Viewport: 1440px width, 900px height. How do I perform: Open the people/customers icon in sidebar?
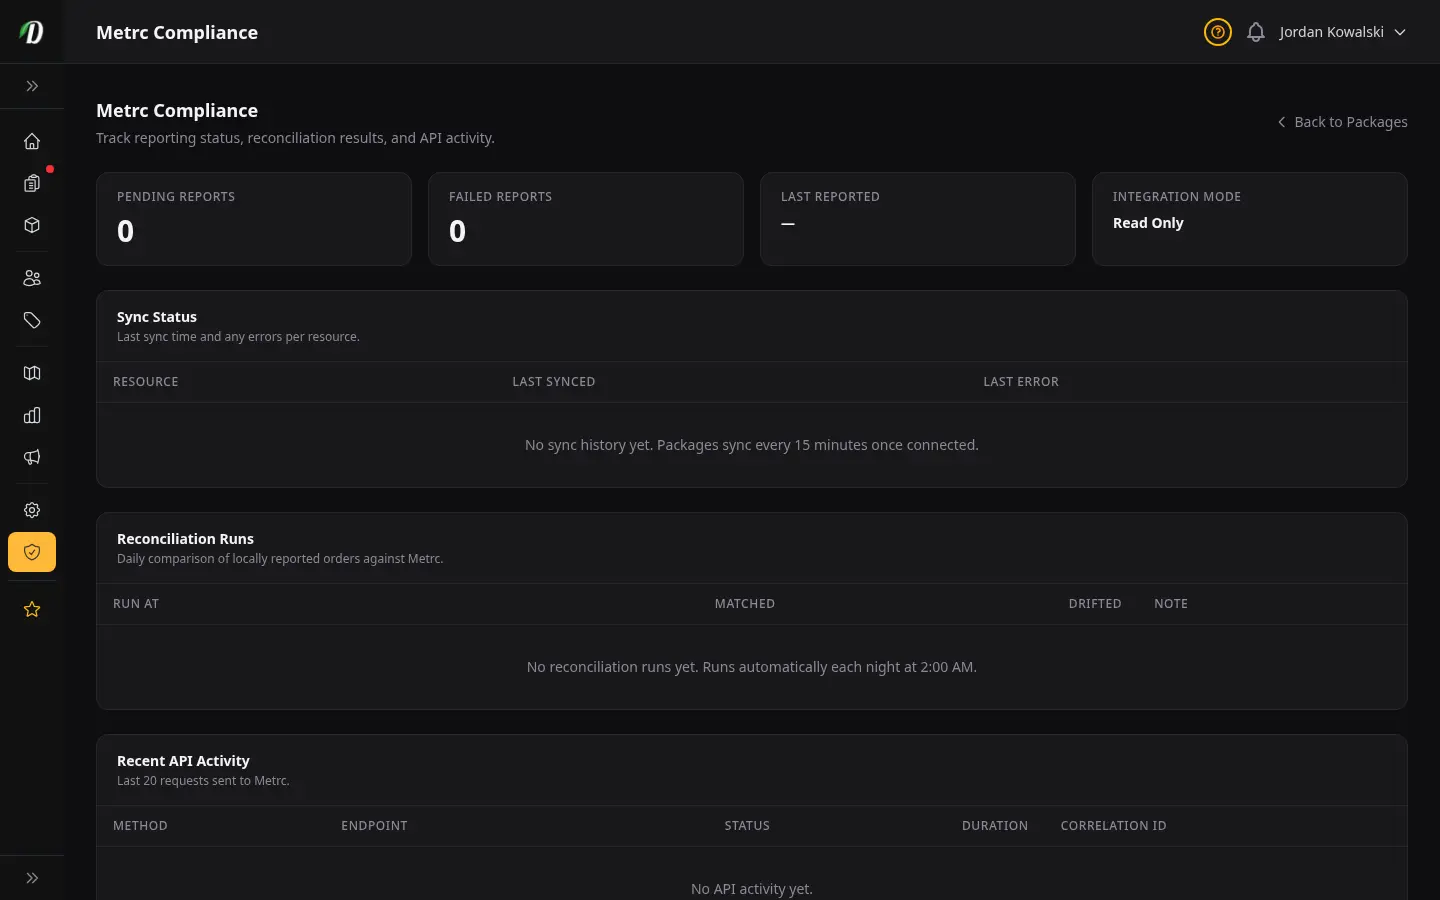(32, 278)
